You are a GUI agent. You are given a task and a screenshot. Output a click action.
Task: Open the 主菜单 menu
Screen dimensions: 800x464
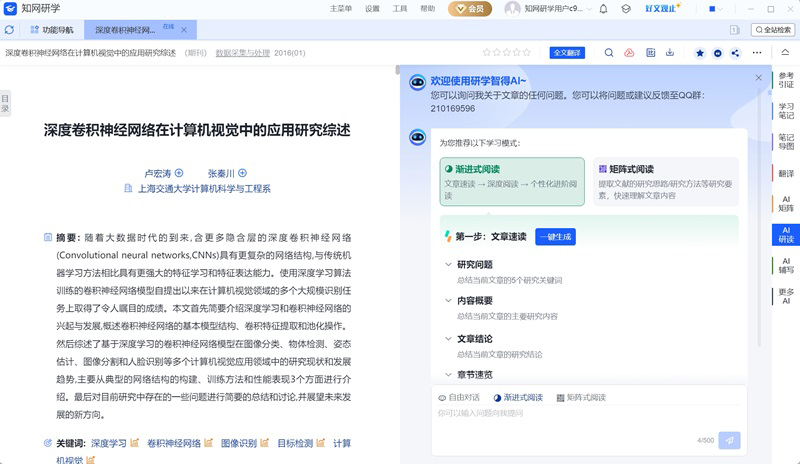pos(341,9)
